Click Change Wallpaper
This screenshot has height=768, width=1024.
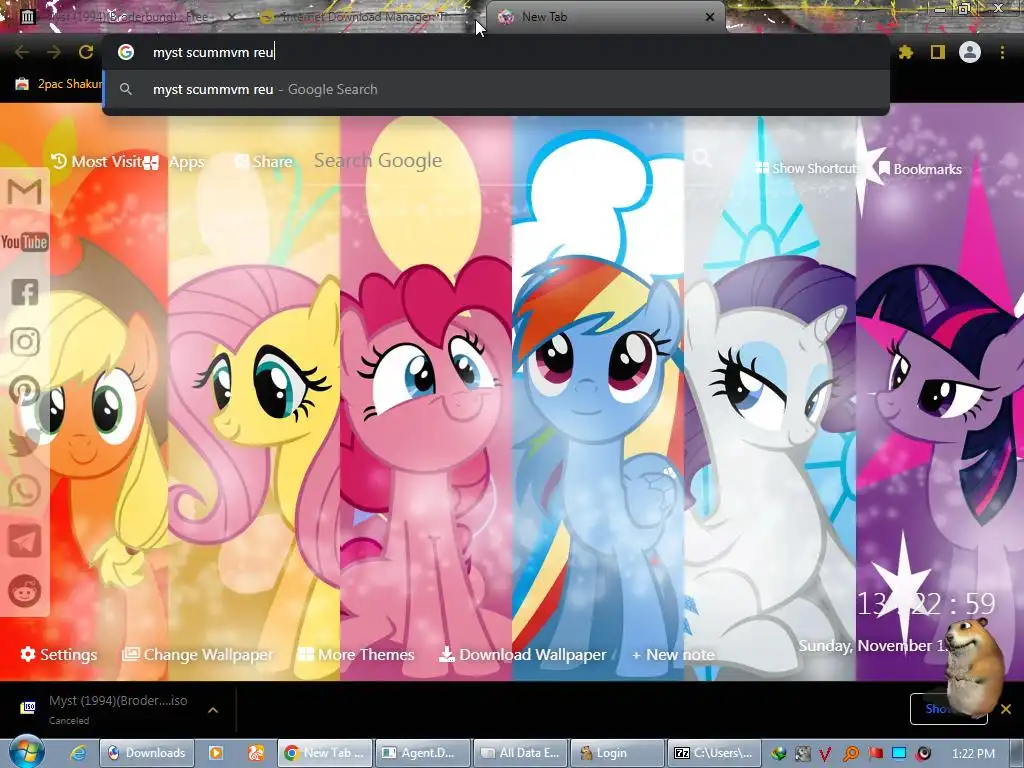click(198, 654)
